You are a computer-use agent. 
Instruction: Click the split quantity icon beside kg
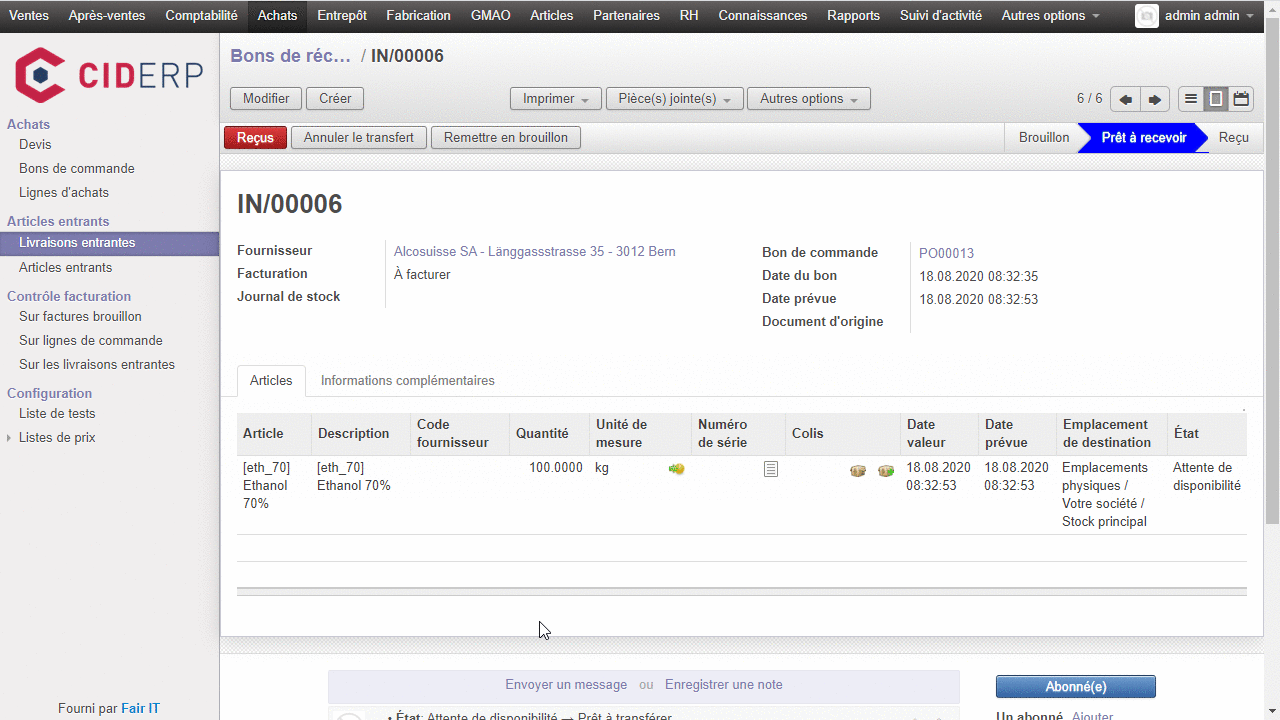click(677, 469)
